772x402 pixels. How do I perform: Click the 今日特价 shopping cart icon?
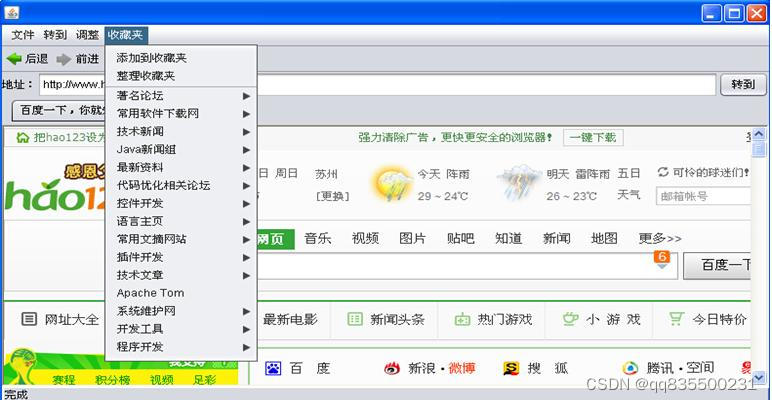(x=676, y=319)
